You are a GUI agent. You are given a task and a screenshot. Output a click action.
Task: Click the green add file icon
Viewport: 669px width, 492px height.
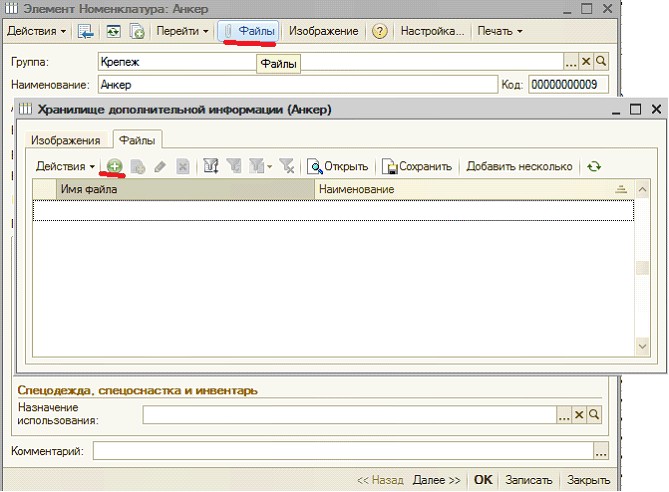coord(114,166)
